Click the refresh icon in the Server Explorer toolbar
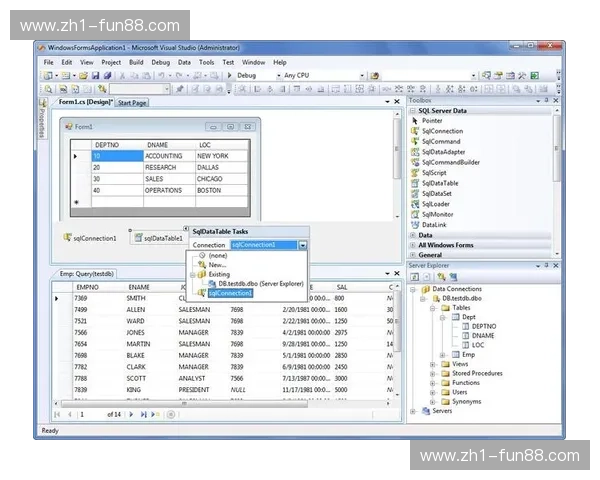Image resolution: width=600 pixels, height=480 pixels. pos(414,277)
